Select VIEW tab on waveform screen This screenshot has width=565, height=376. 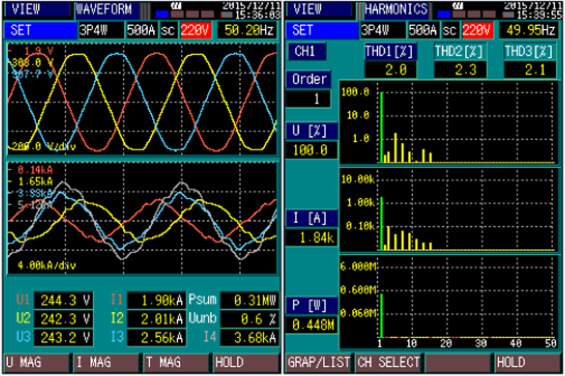(37, 10)
